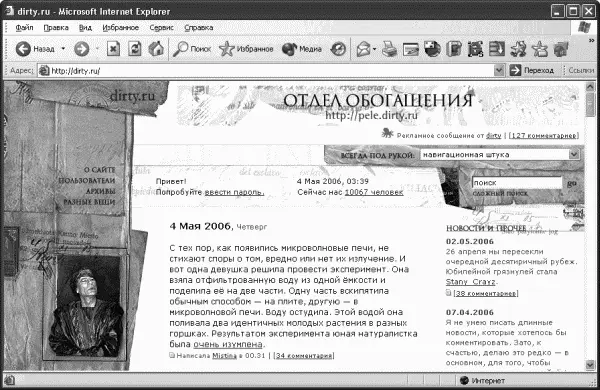Screen dimensions: 600x390
Task: Open the Вид menu
Action: [x=85, y=28]
